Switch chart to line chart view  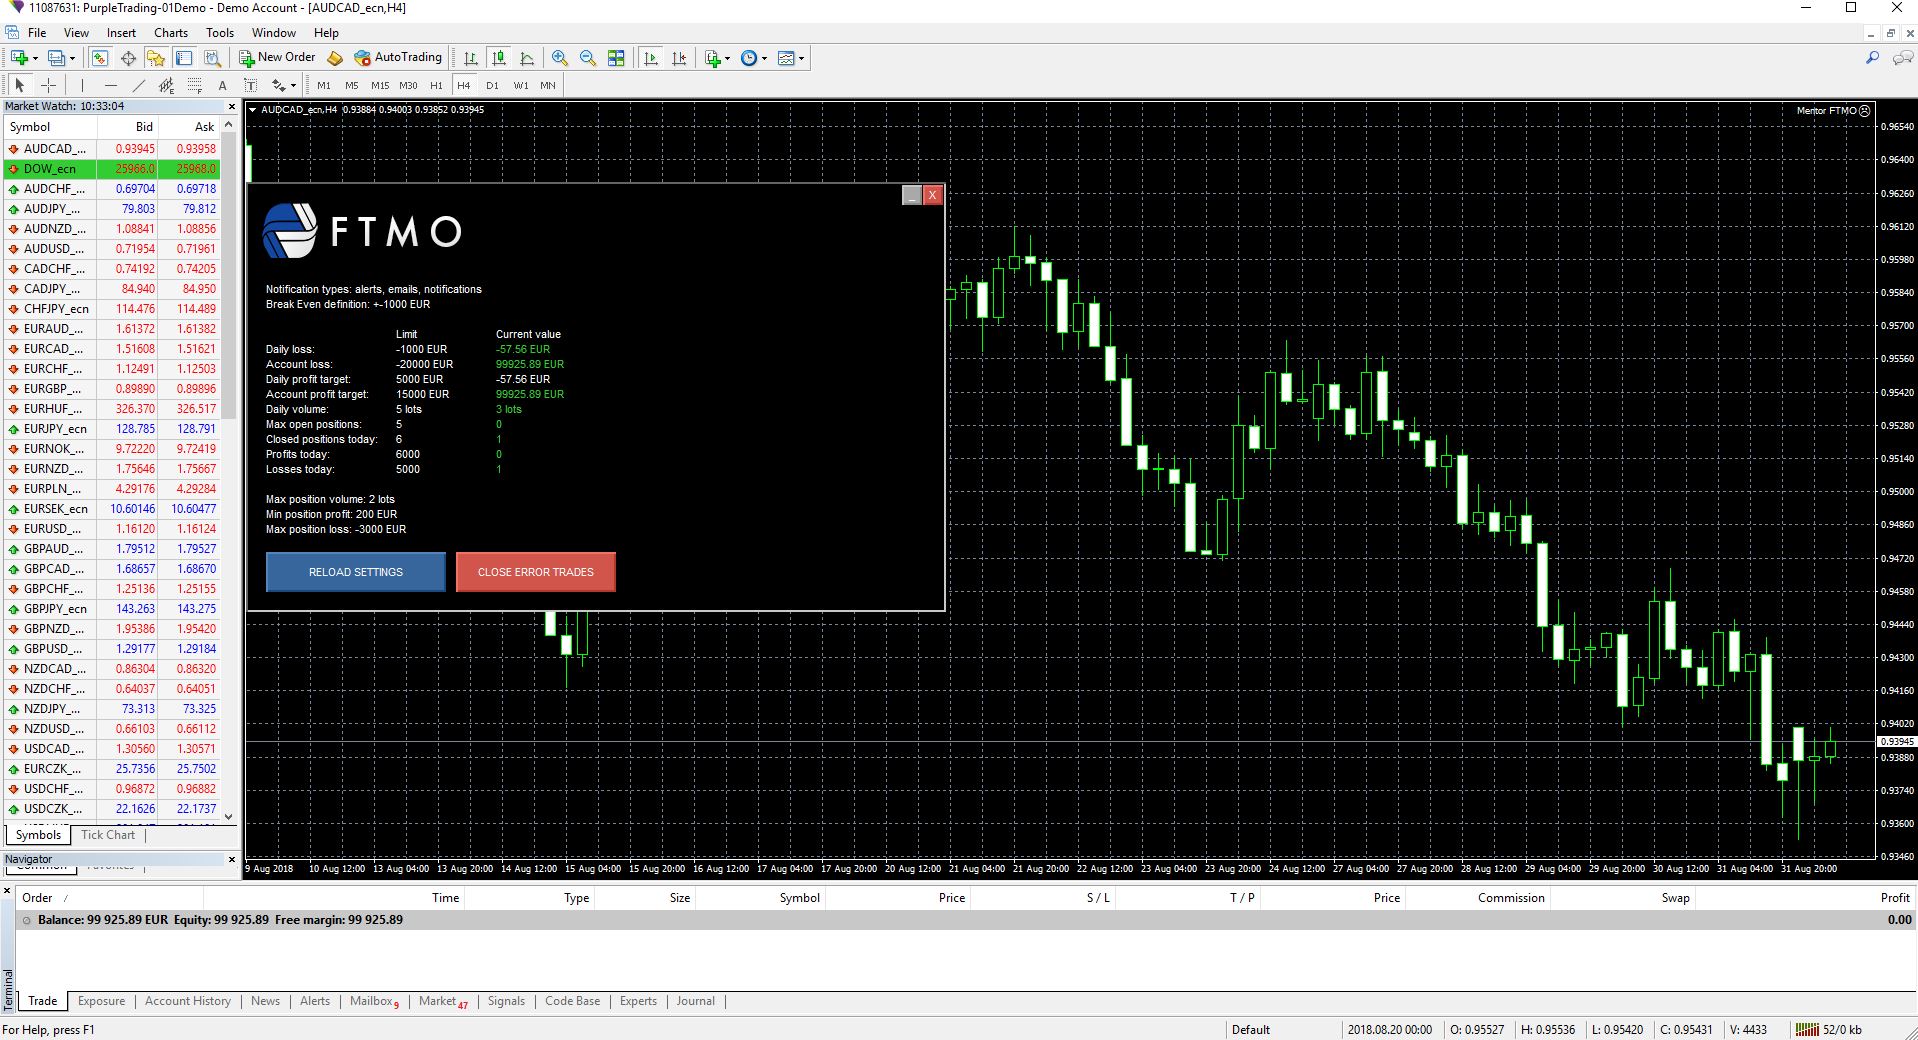point(527,58)
